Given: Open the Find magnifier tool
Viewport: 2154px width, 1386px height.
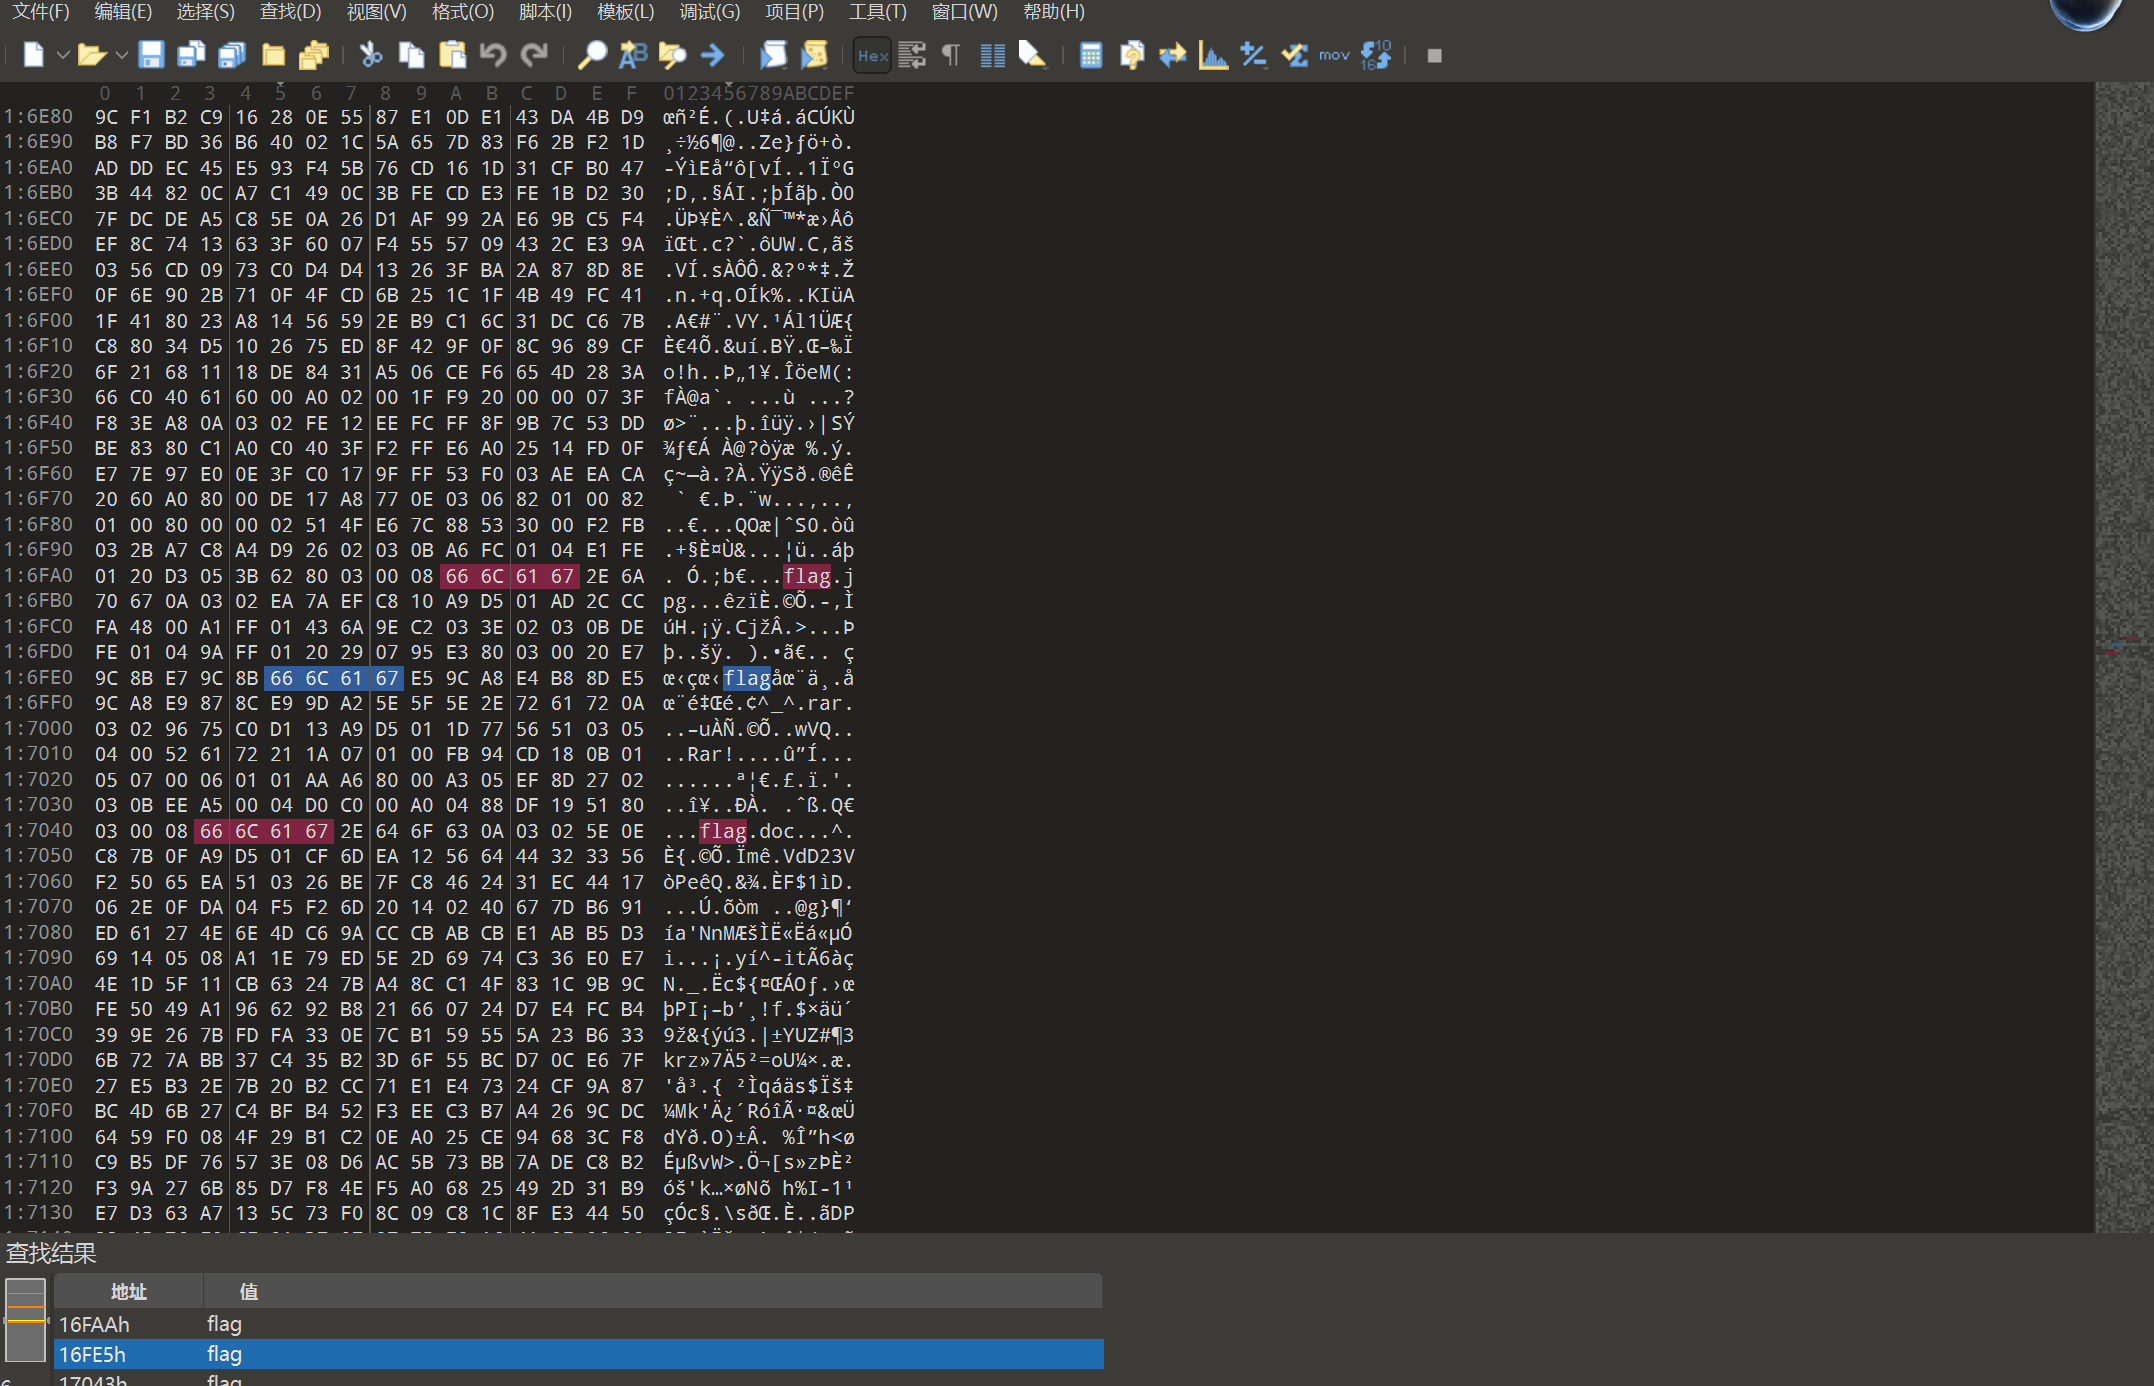Looking at the screenshot, I should pyautogui.click(x=592, y=55).
